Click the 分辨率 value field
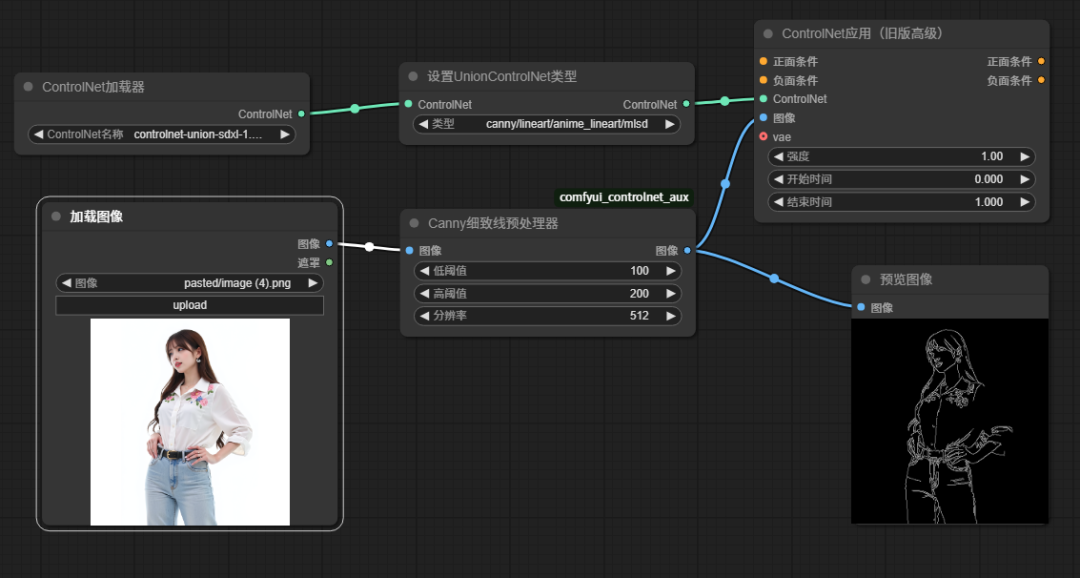Screen dimensions: 1080x578 pos(548,316)
